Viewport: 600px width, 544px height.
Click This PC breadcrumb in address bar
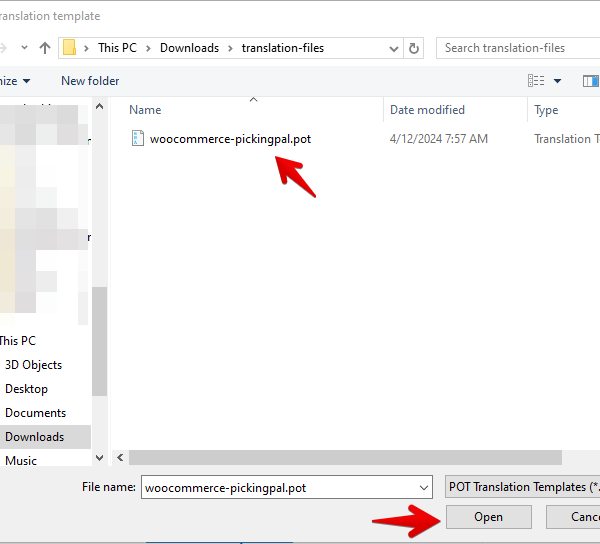point(116,48)
